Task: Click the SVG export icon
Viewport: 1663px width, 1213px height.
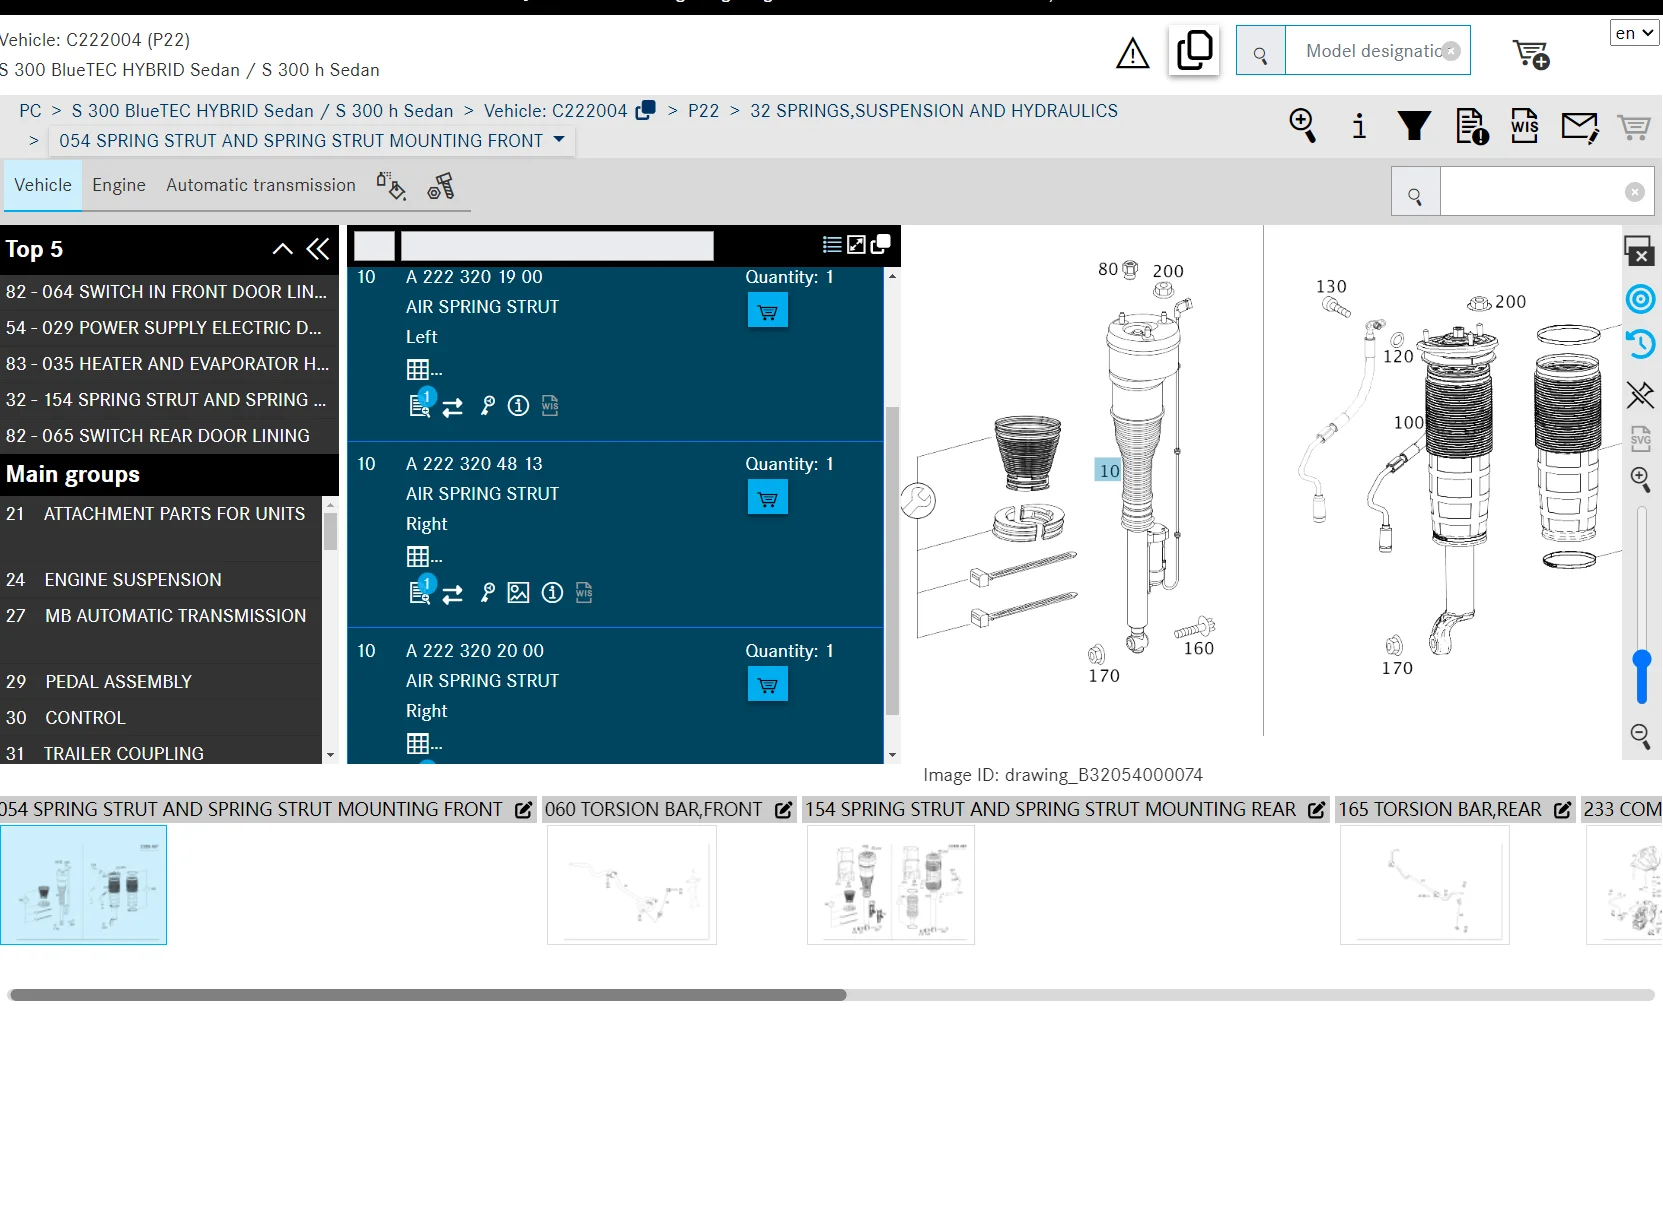Action: [x=1640, y=439]
